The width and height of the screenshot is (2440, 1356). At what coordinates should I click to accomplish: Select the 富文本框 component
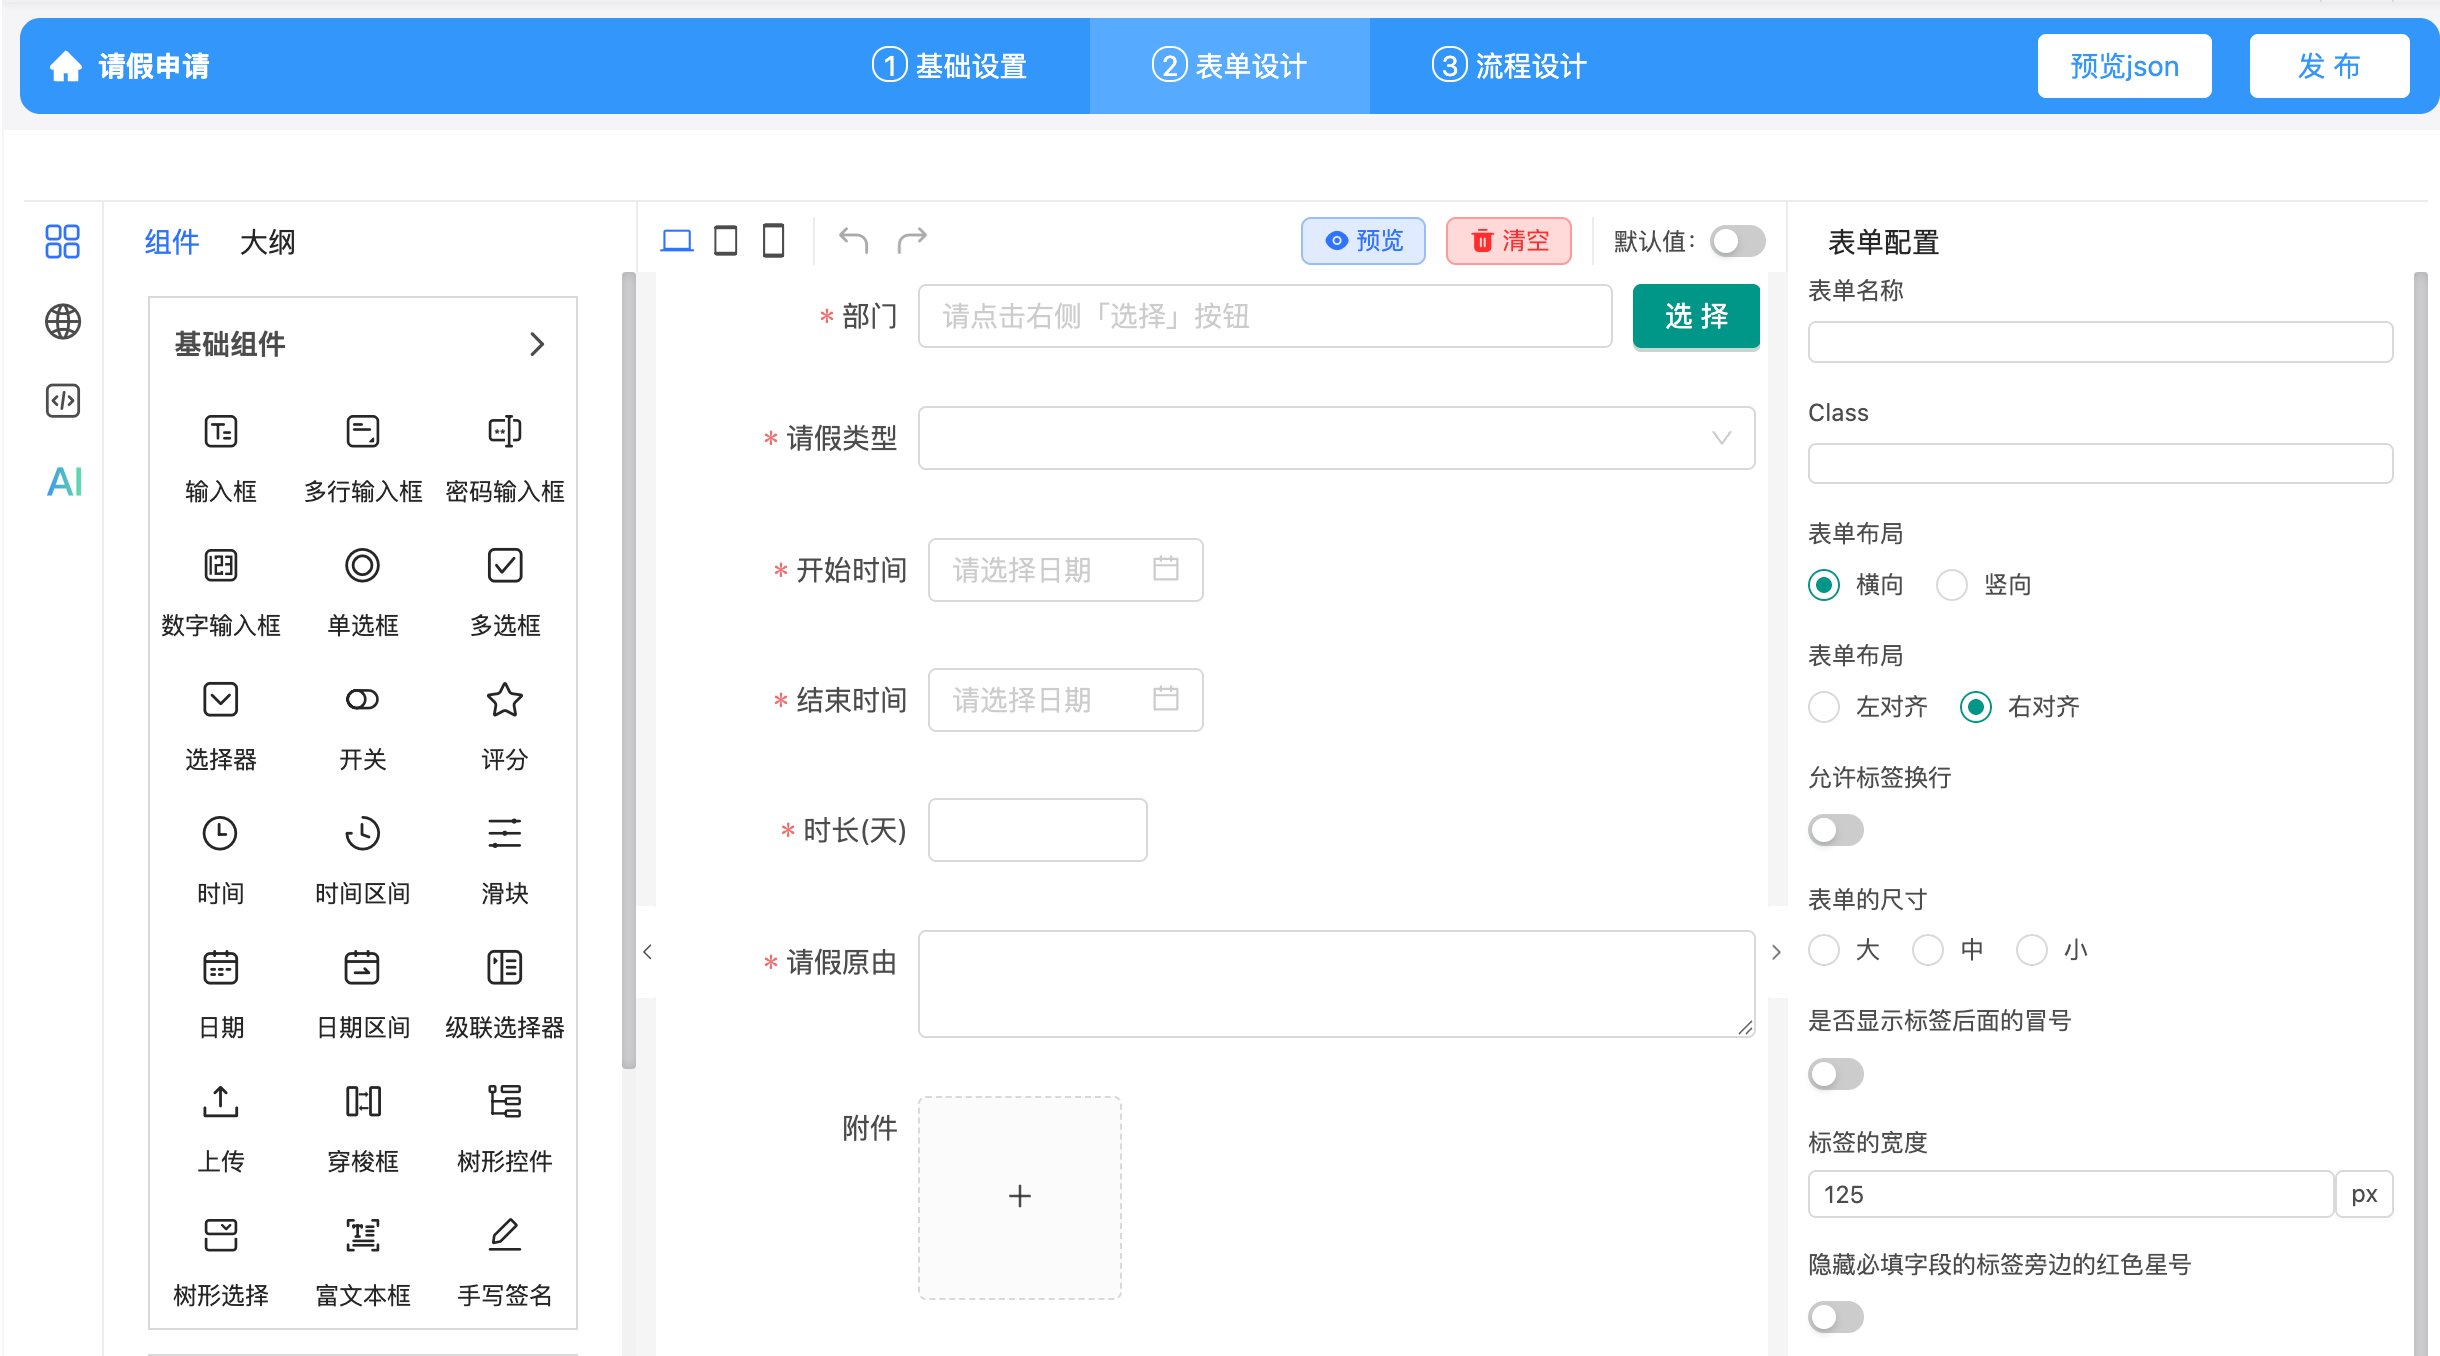pyautogui.click(x=363, y=1261)
